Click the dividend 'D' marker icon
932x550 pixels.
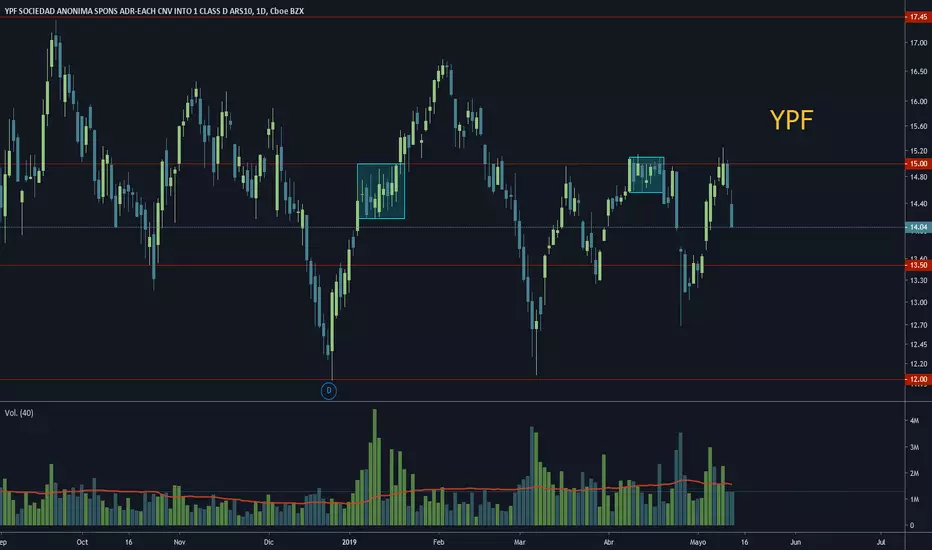pyautogui.click(x=329, y=391)
